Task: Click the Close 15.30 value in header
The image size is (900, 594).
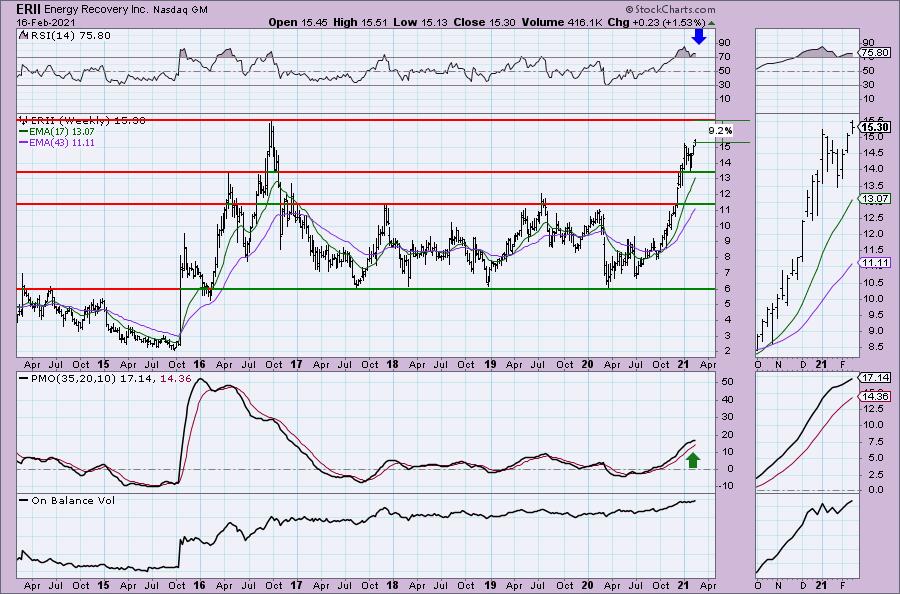Action: pos(484,22)
